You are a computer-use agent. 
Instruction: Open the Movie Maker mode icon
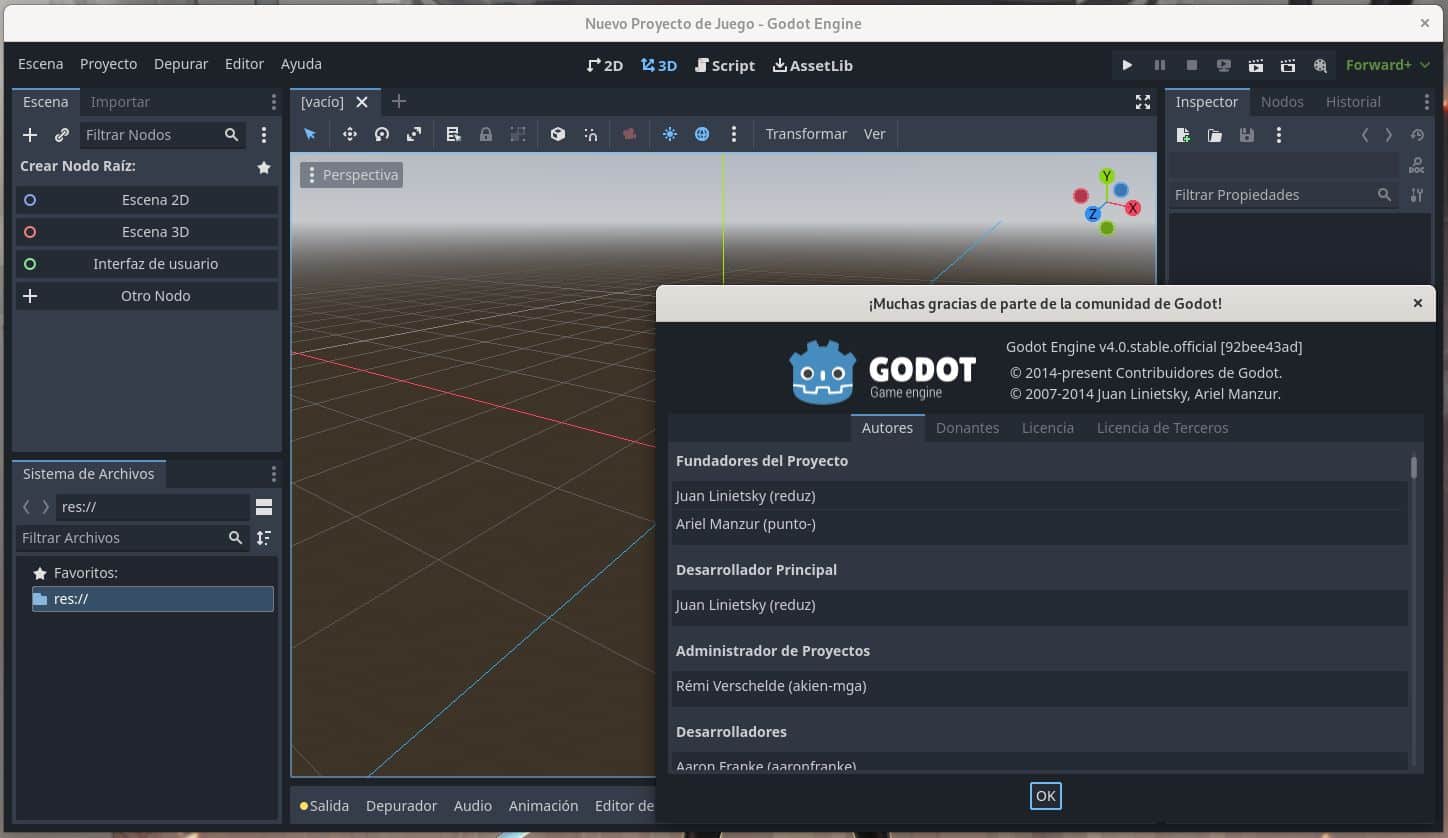click(1320, 65)
